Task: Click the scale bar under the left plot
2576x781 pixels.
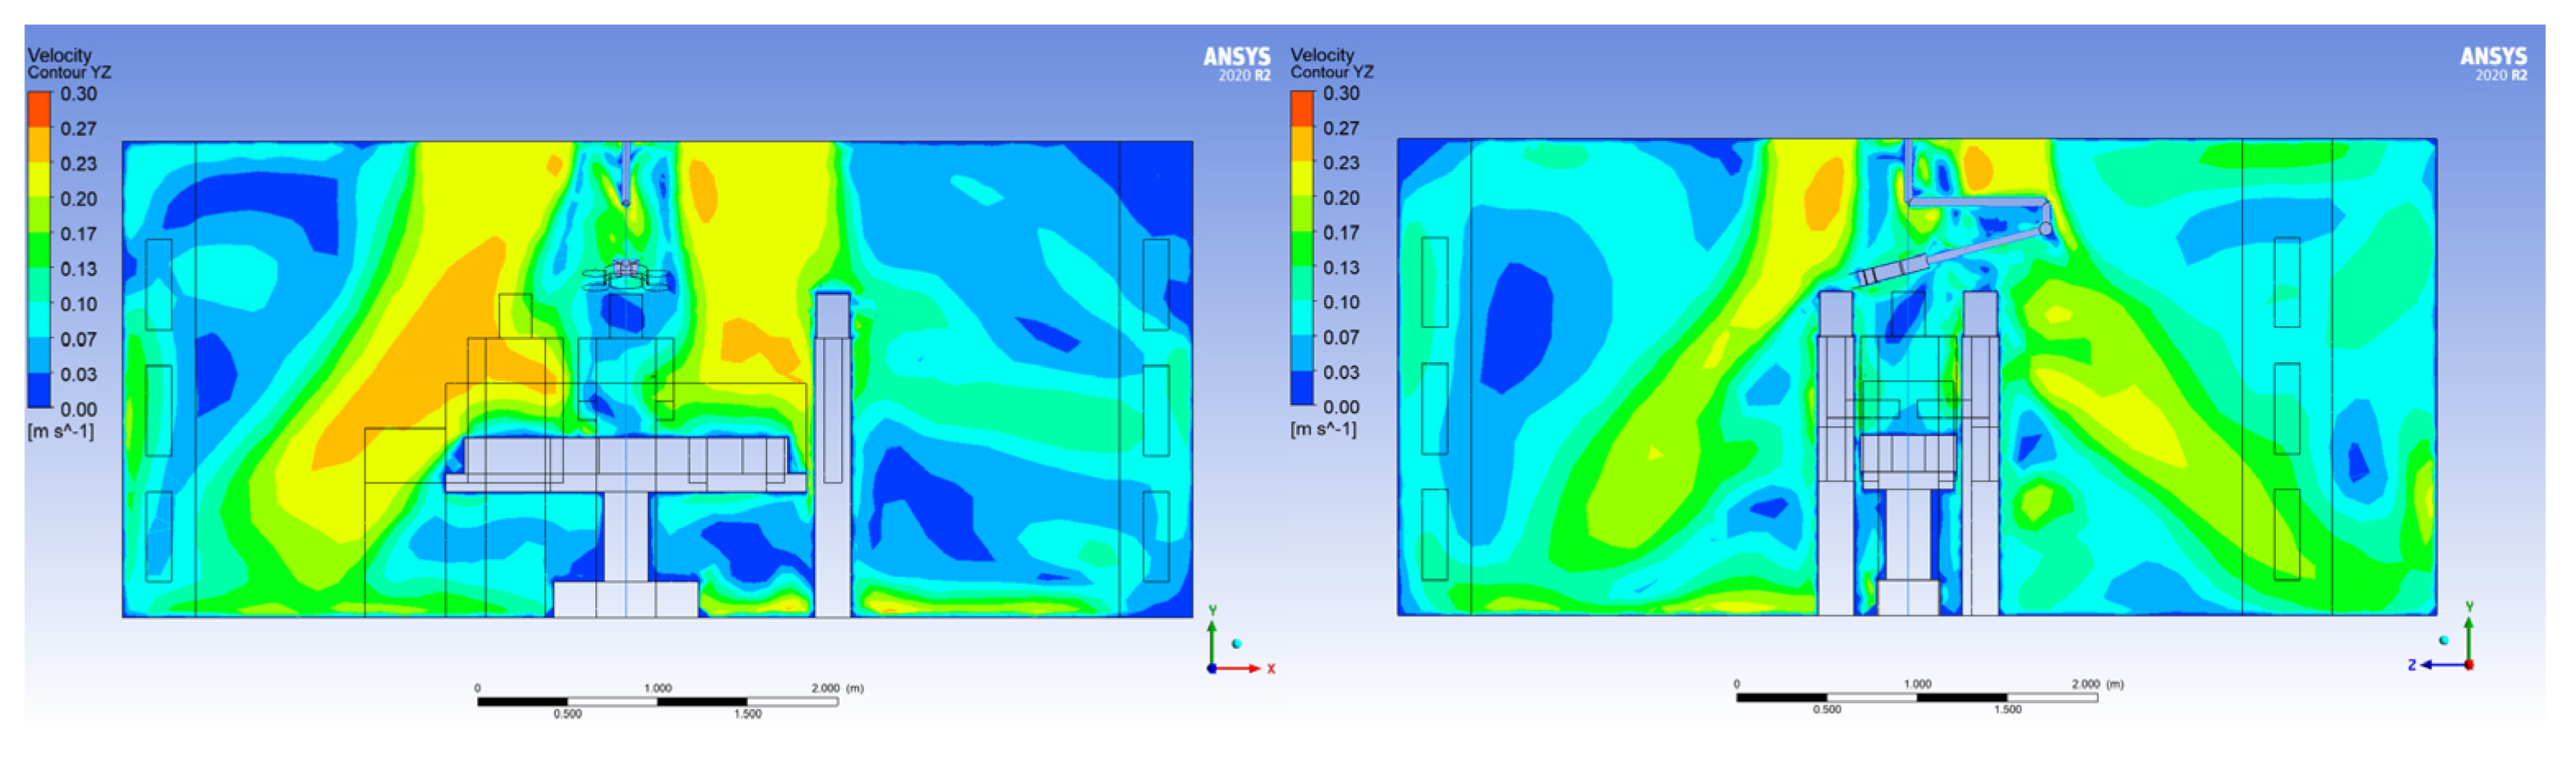Action: tap(657, 702)
